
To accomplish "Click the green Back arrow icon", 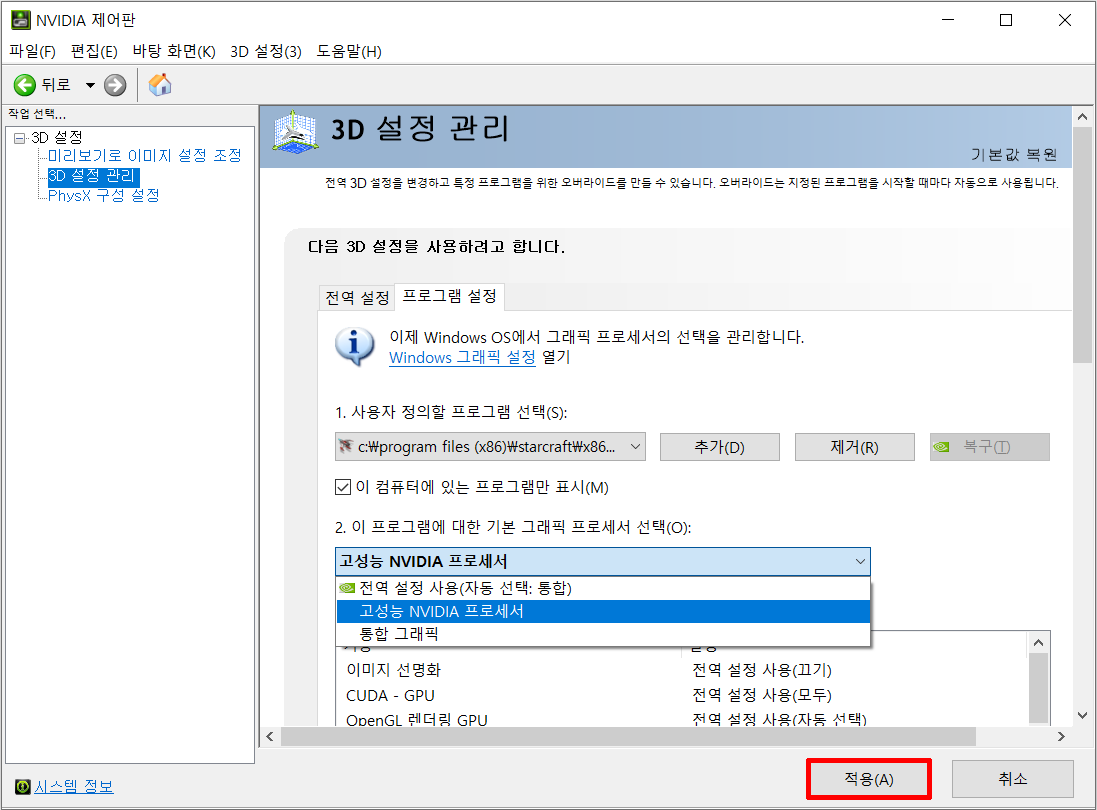I will pos(24,85).
